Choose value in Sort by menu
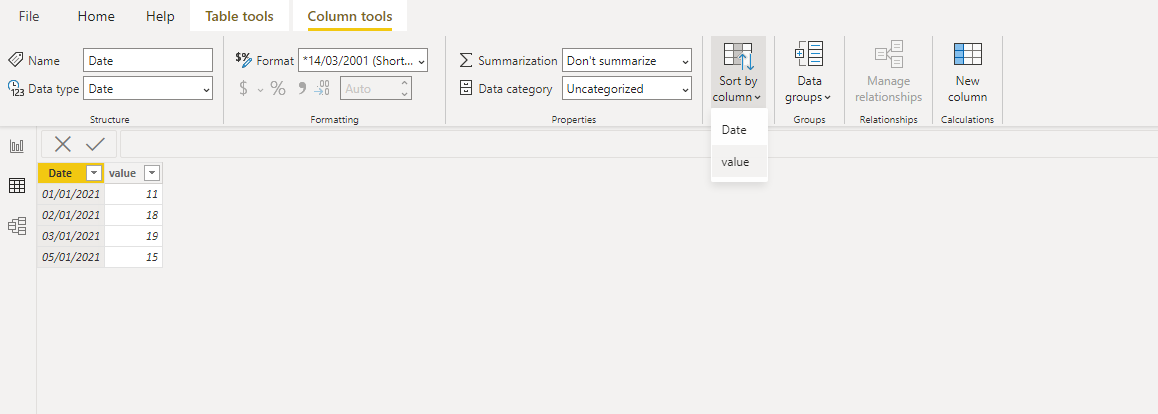The height and width of the screenshot is (414, 1158). 739,162
